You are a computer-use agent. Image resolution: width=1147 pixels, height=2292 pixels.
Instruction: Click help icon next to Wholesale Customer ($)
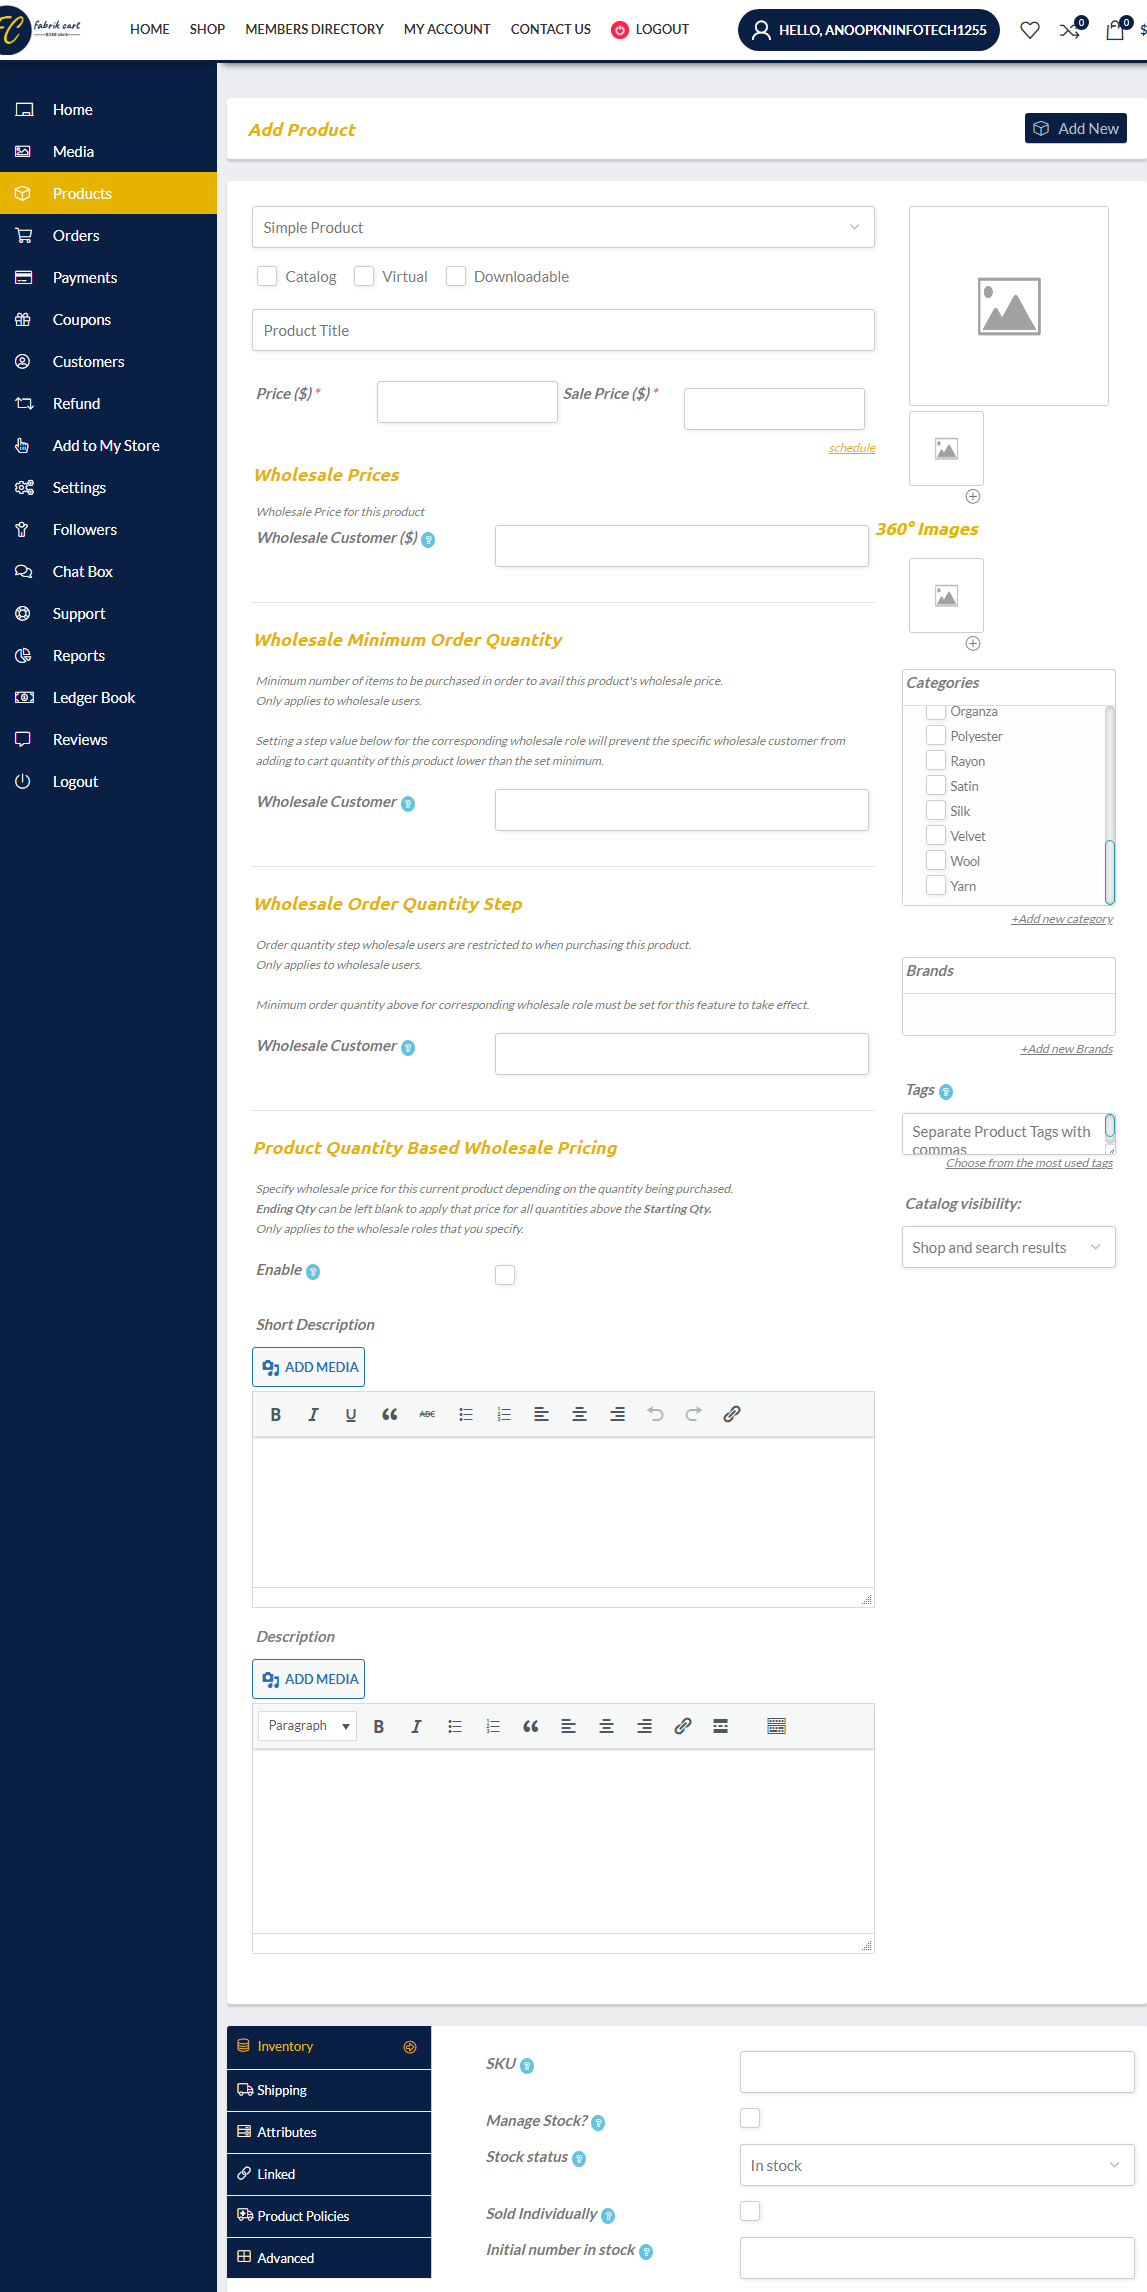click(428, 540)
